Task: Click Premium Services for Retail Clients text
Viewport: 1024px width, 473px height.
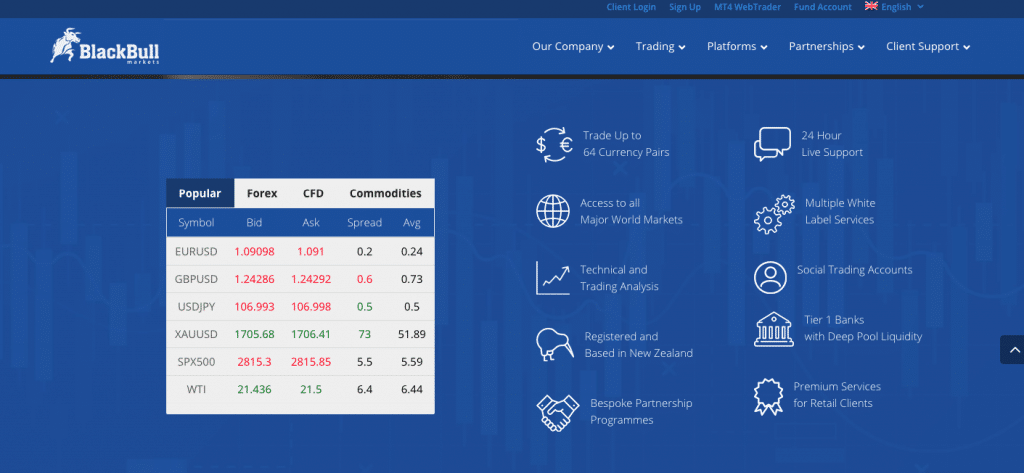Action: click(837, 395)
